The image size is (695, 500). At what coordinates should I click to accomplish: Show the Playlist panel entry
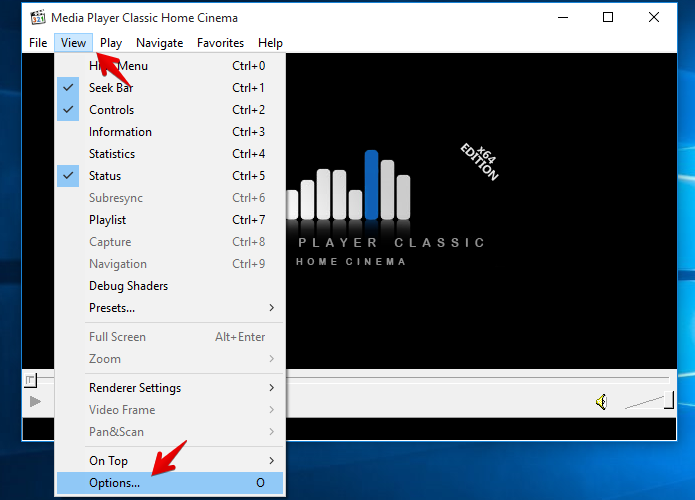pos(170,220)
